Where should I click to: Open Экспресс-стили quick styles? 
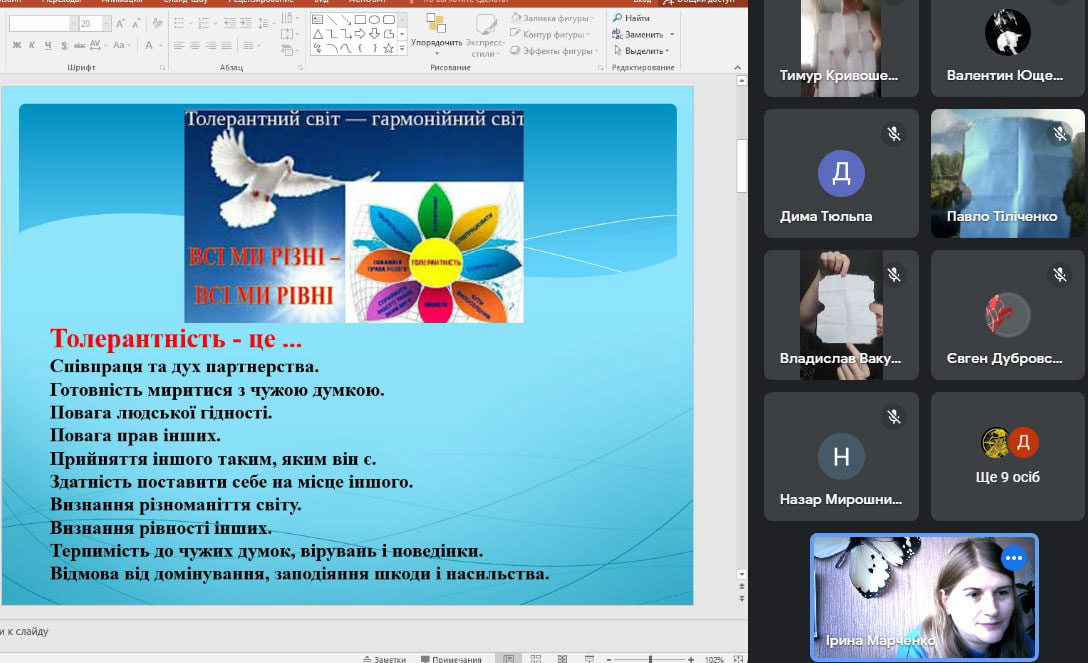[484, 35]
